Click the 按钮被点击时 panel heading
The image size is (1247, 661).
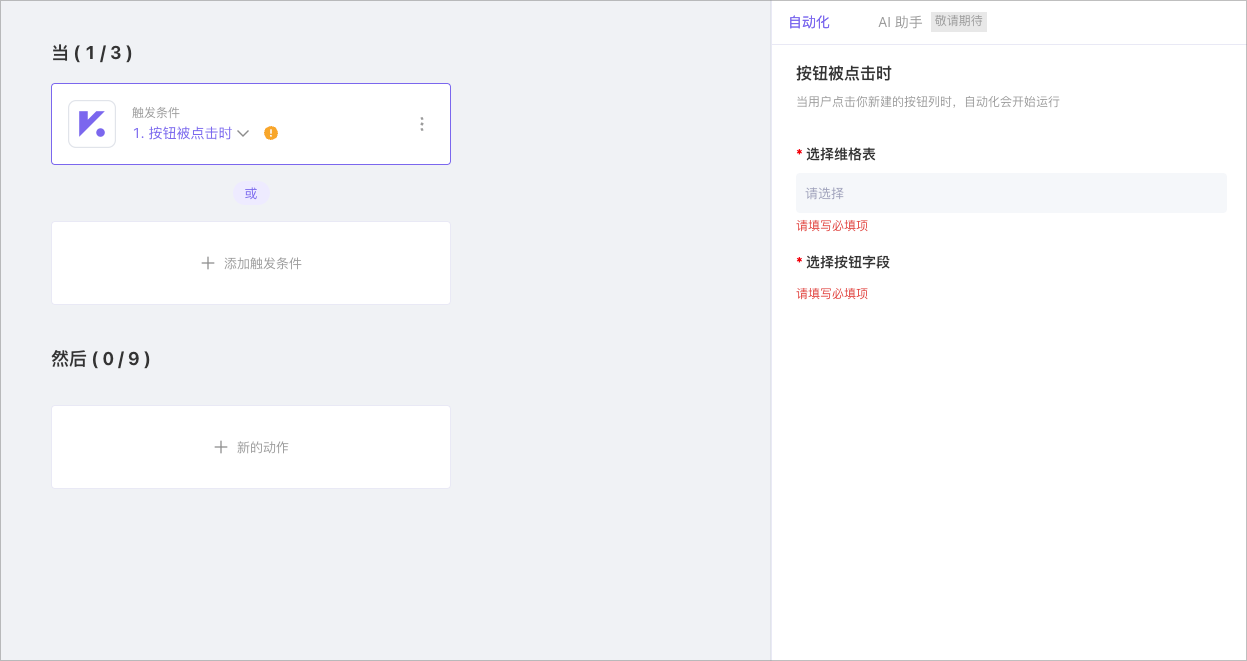pyautogui.click(x=842, y=73)
